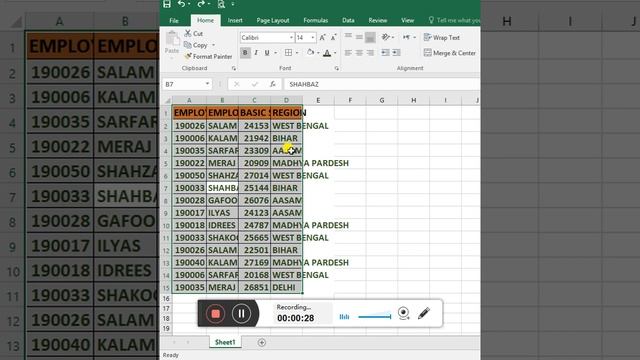Toggle Italic formatting

point(256,53)
